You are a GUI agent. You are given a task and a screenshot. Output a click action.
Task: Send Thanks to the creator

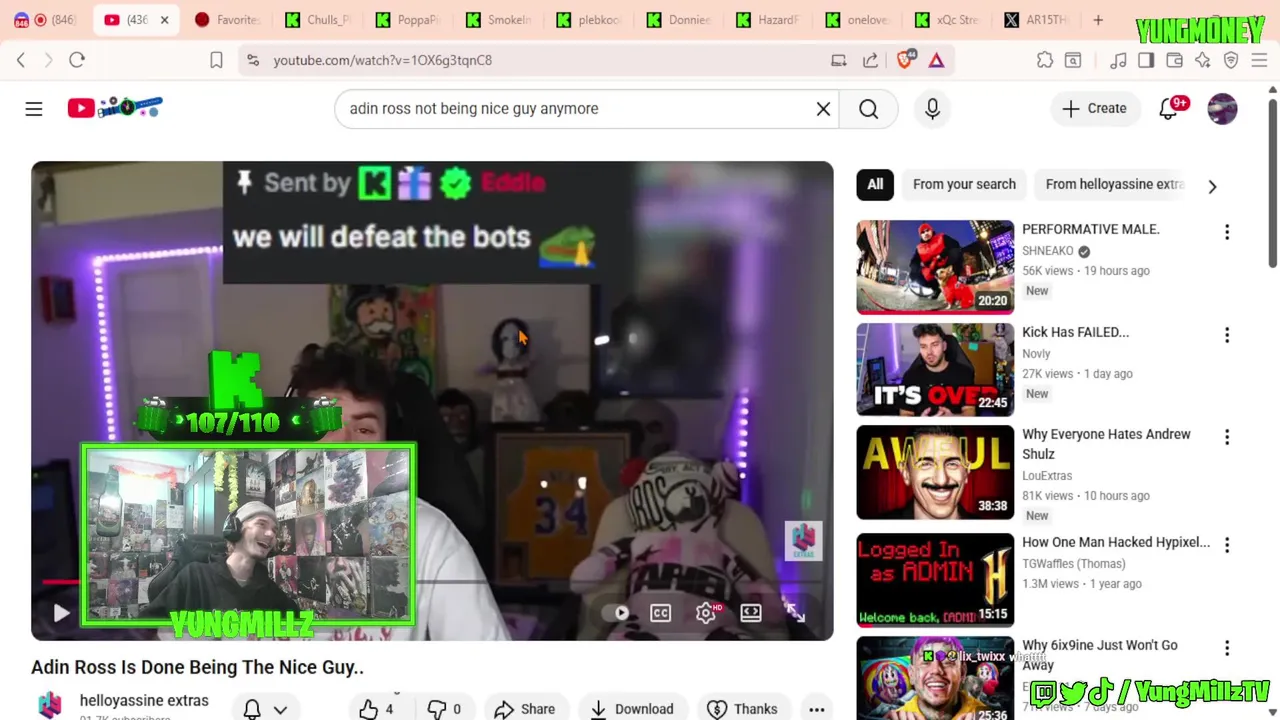click(x=742, y=709)
